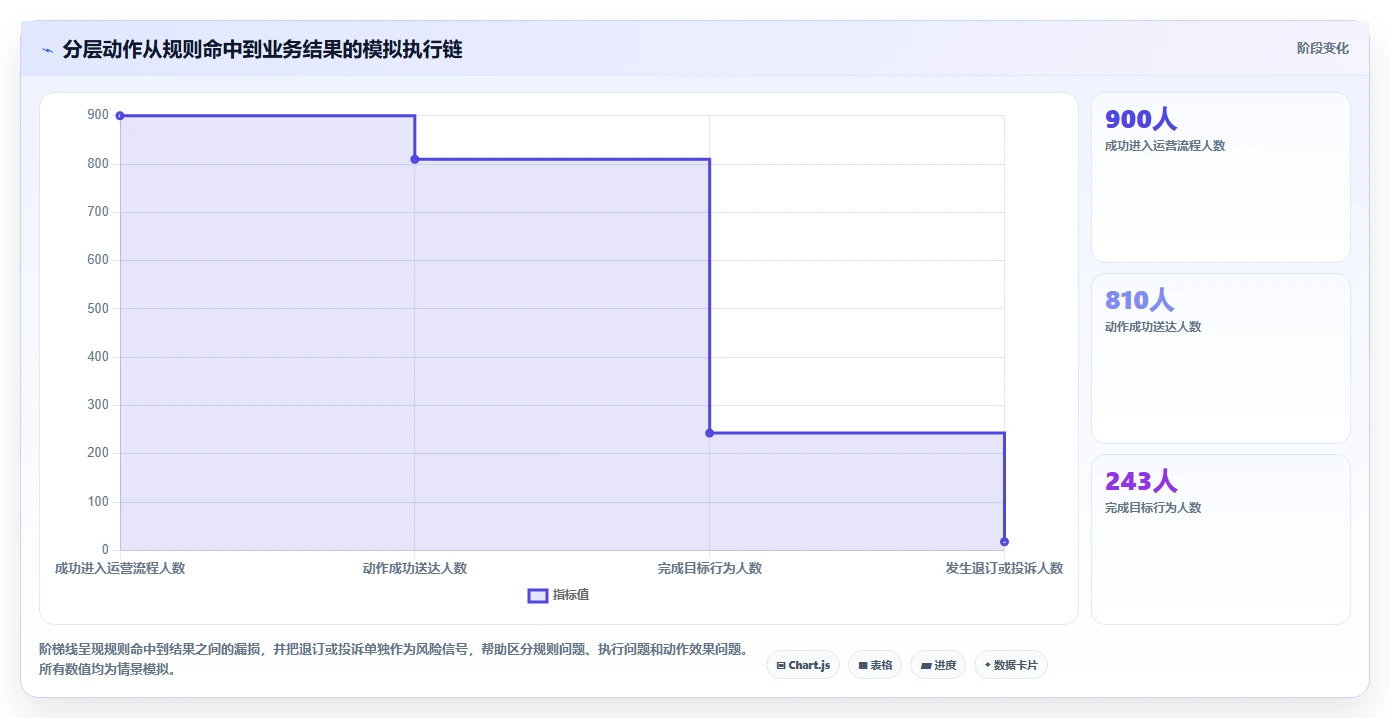Click the 成功进入运营流程人数 caption in 900人 card

coord(1165,146)
